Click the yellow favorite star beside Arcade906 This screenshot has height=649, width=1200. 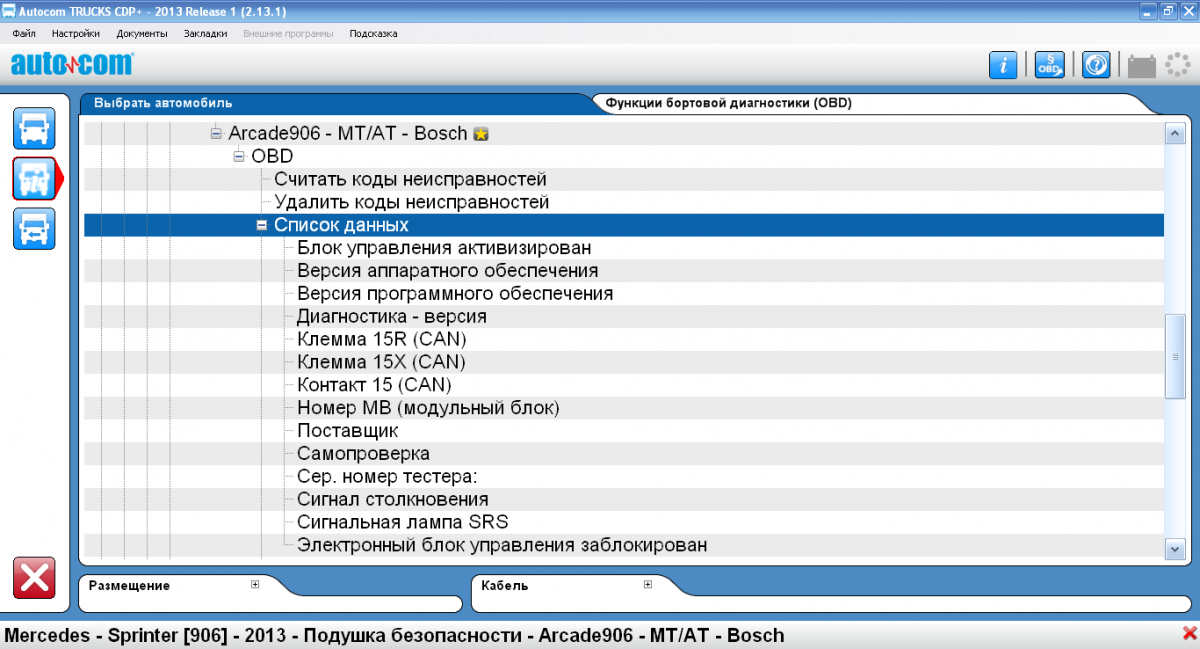click(480, 134)
